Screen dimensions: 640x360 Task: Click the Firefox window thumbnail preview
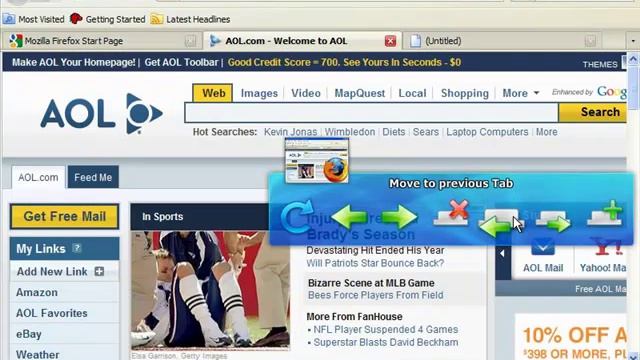coord(317,160)
